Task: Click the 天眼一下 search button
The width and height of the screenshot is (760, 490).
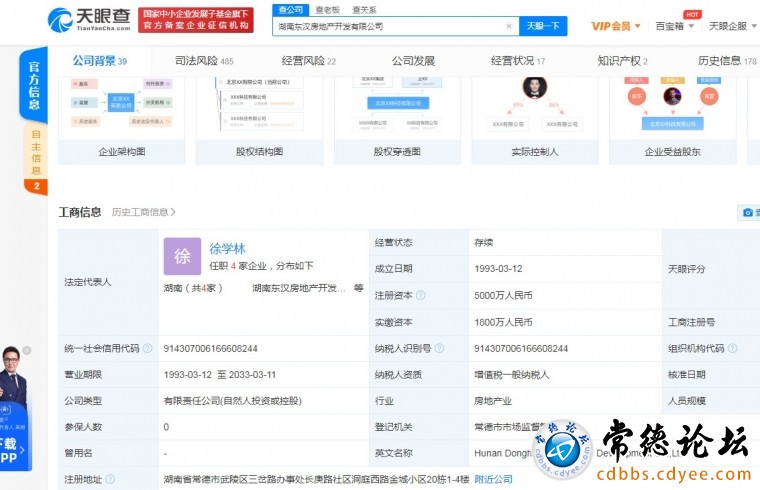Action: [543, 26]
